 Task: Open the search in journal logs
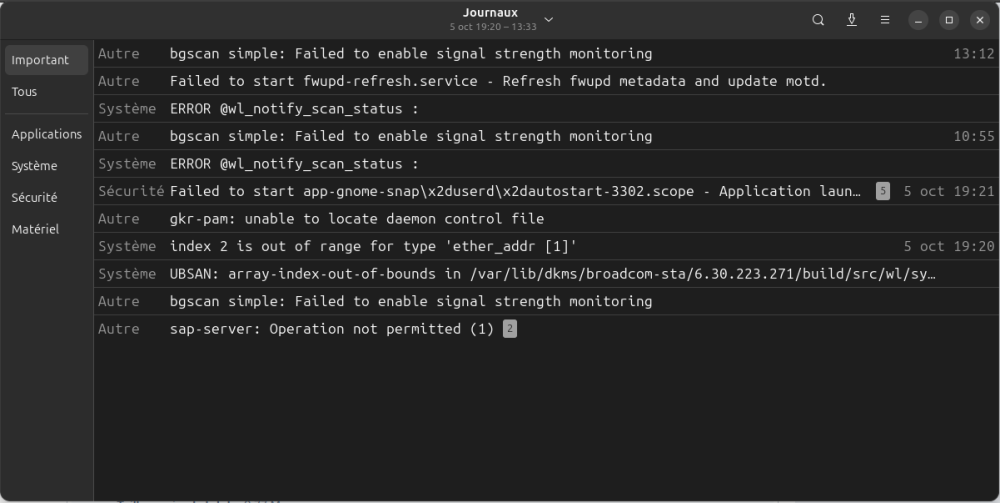tap(818, 20)
